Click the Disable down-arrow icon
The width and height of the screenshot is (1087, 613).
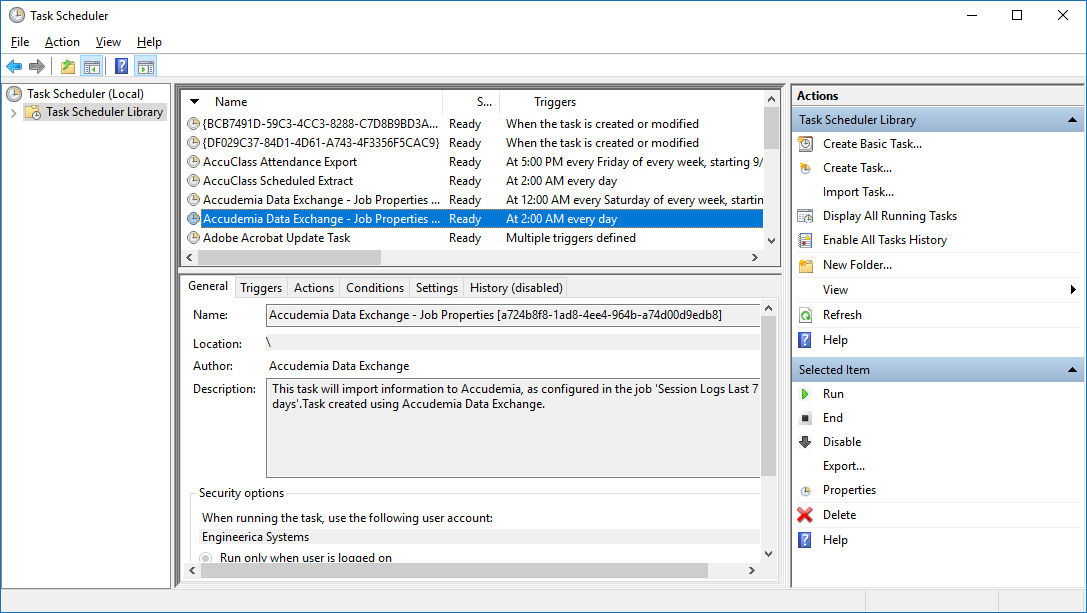(x=805, y=442)
